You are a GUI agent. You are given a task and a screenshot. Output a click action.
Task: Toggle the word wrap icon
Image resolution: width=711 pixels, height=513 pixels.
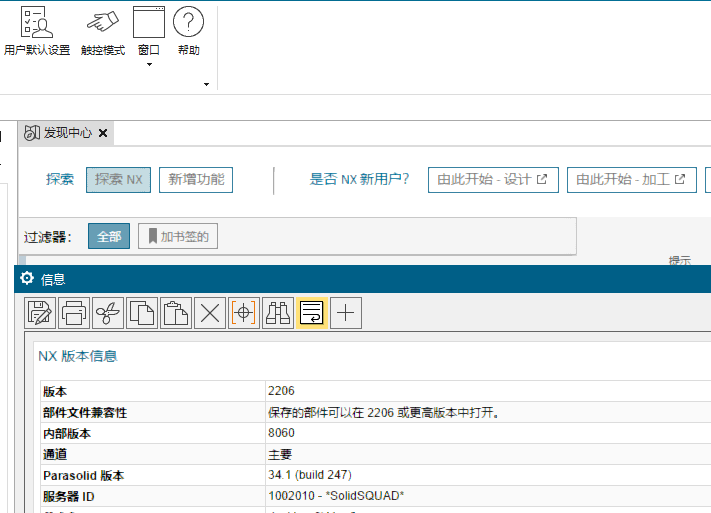[x=312, y=313]
